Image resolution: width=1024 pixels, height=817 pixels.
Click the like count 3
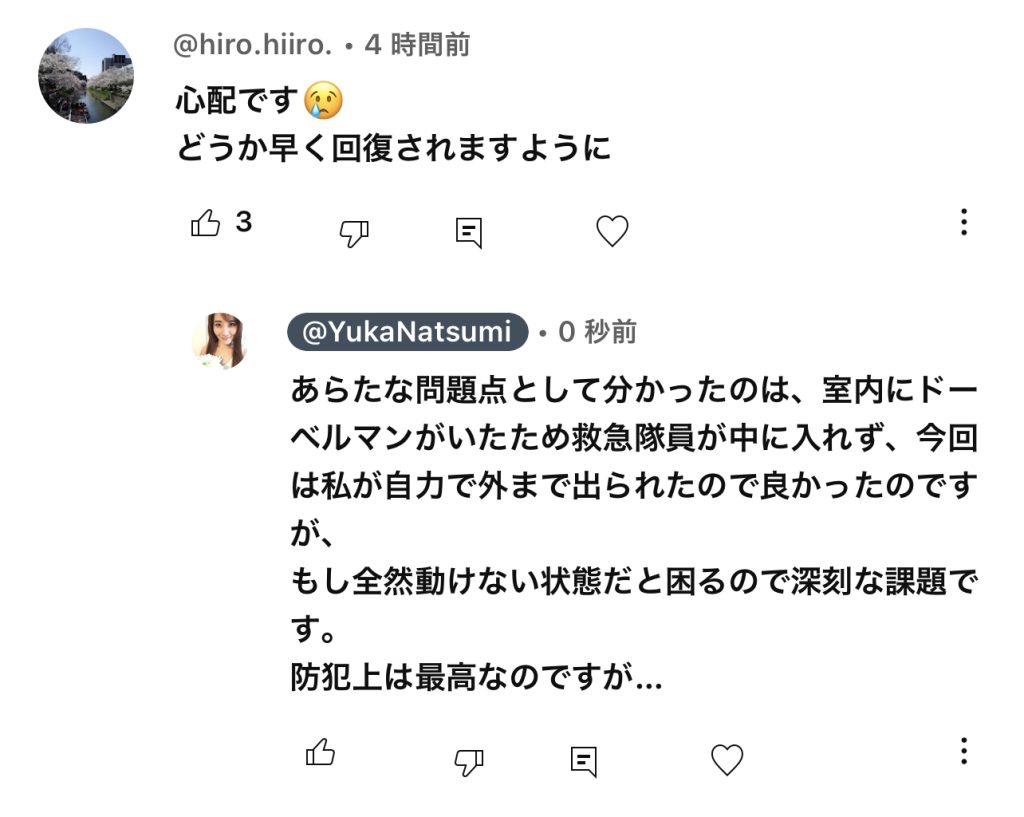[243, 222]
